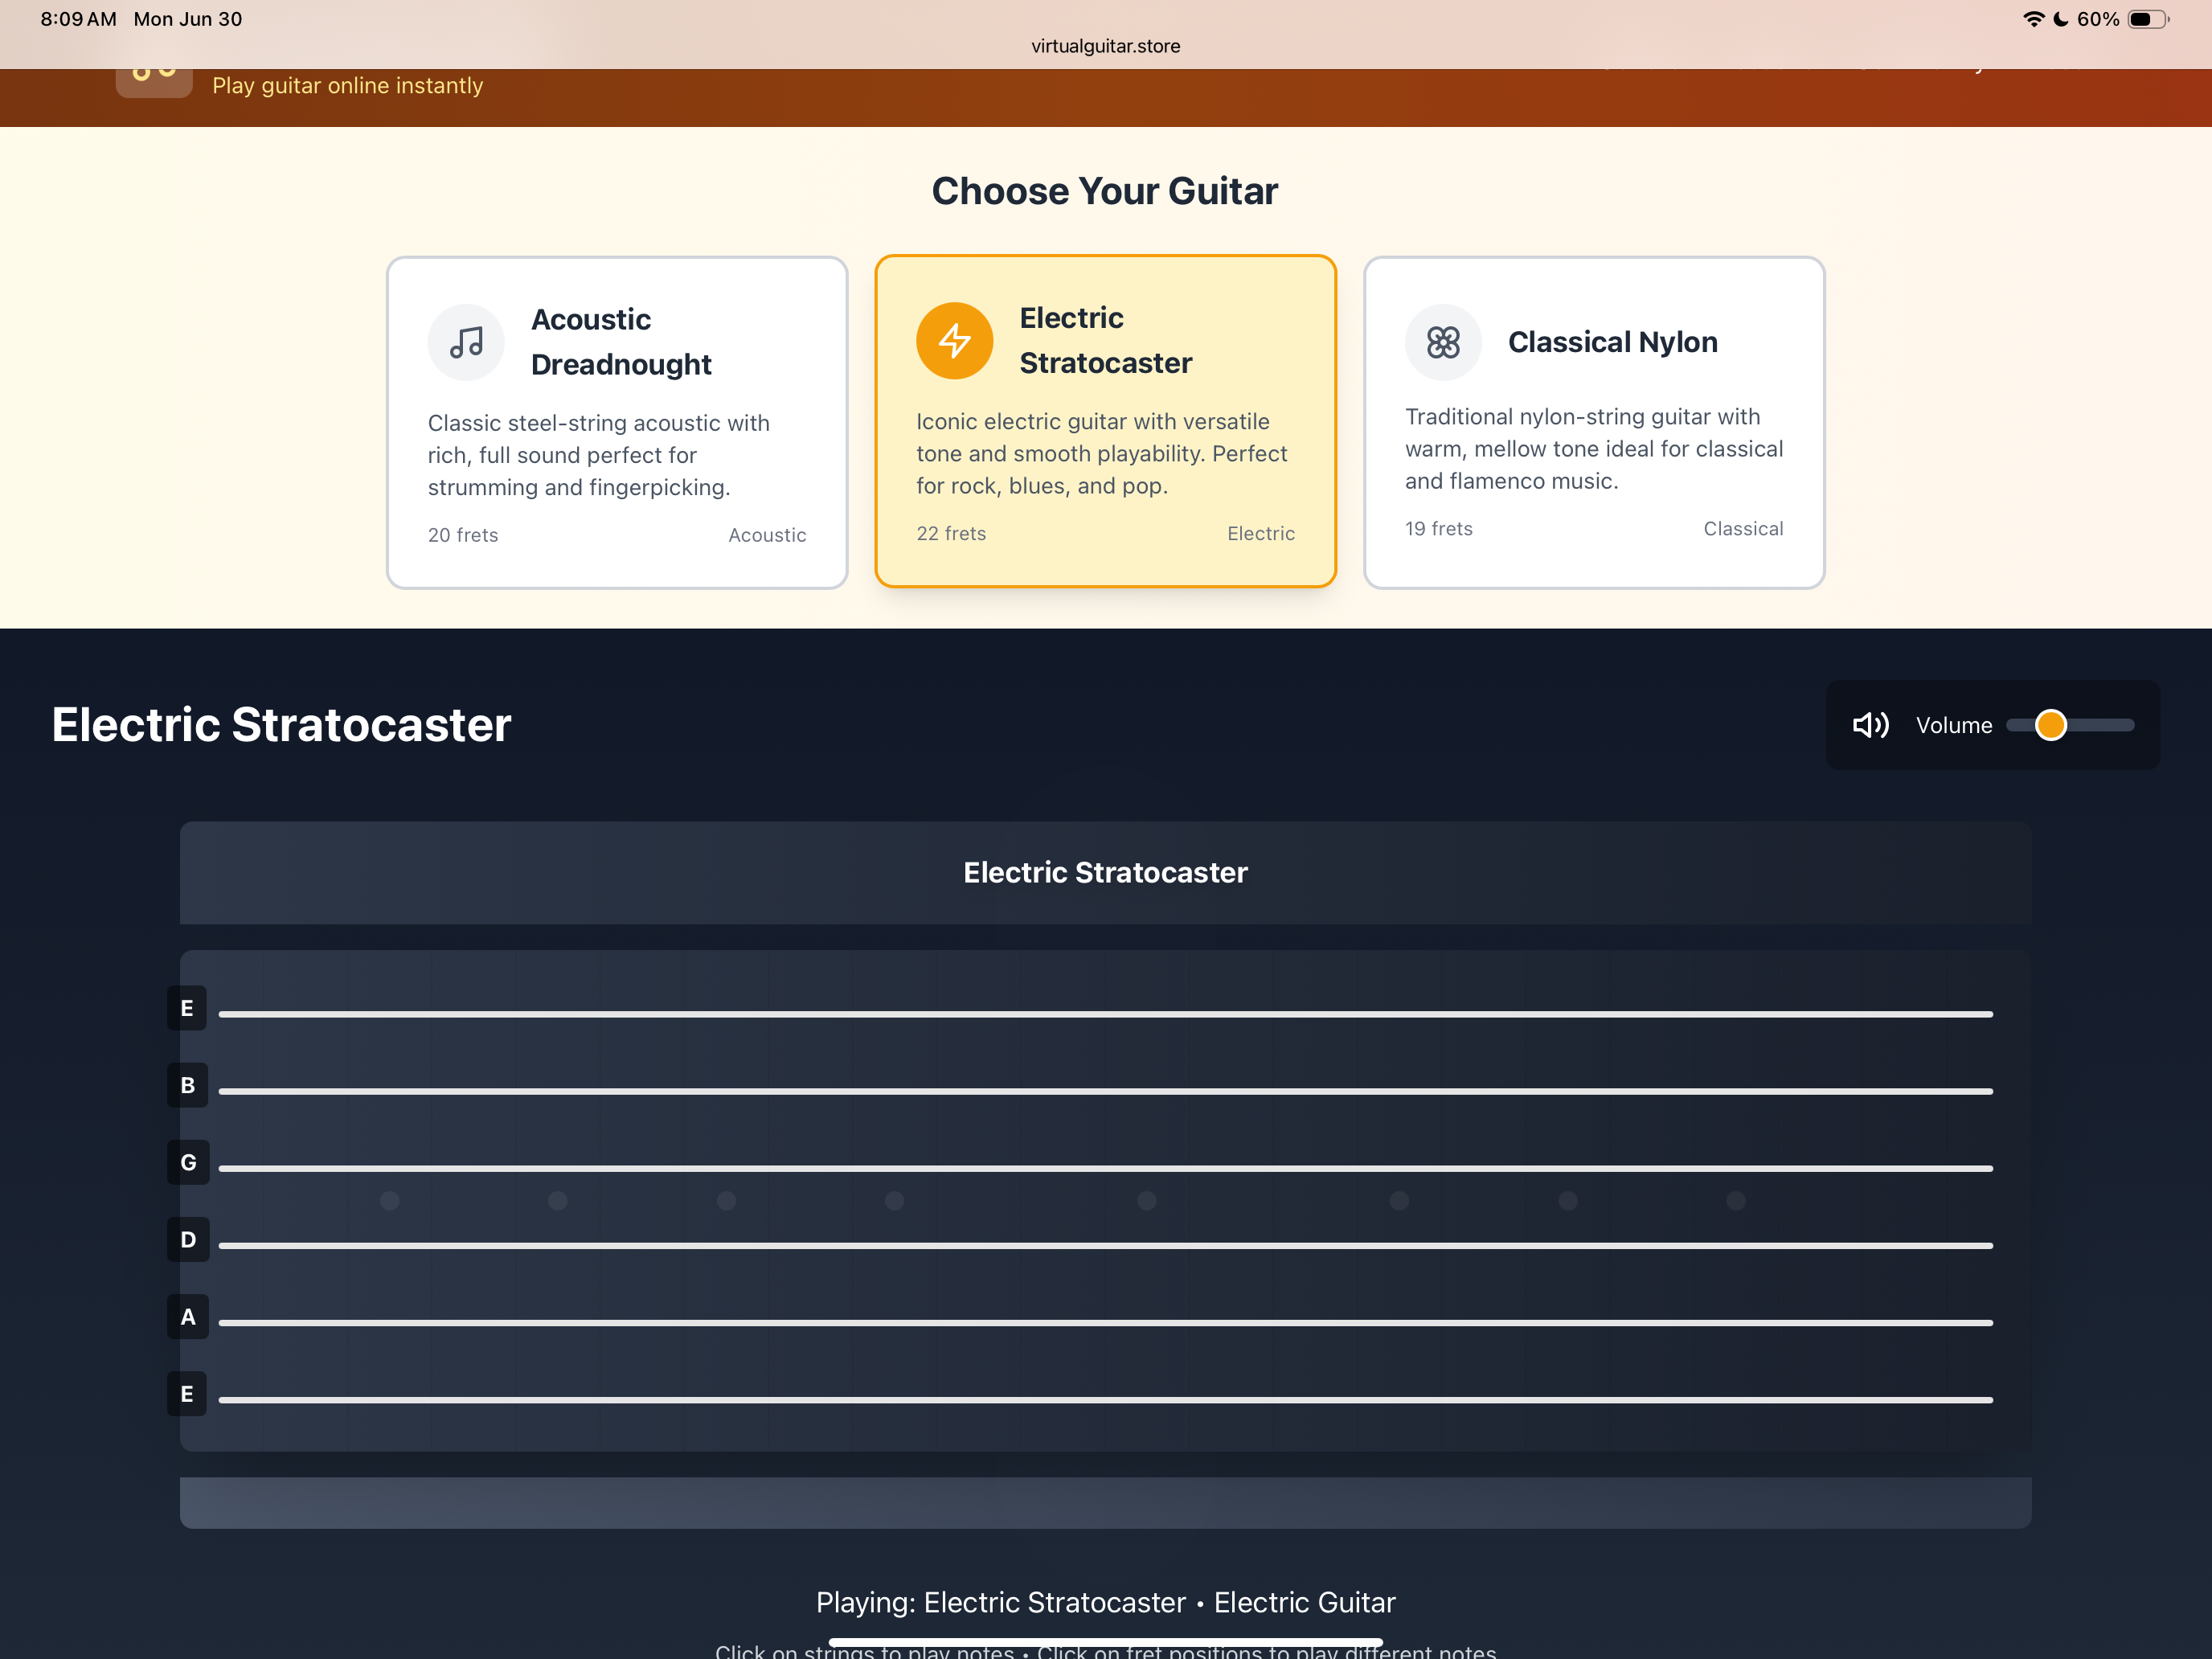Pluck the G string line

(x=1105, y=1168)
